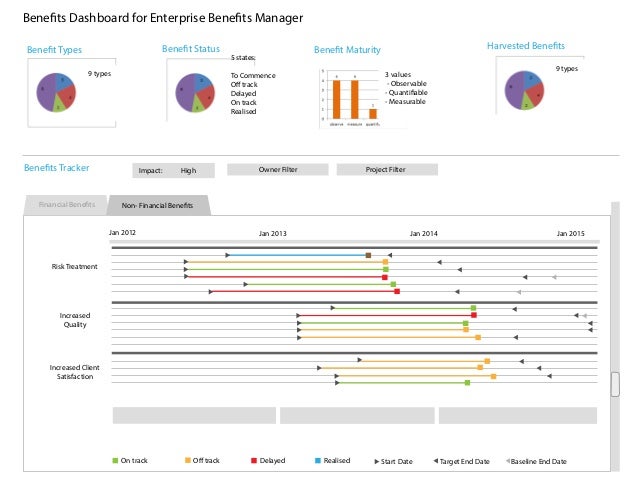This screenshot has height=479, width=638.
Task: Click the start arrow of the blue Risk Treatment bar
Action: click(x=228, y=255)
